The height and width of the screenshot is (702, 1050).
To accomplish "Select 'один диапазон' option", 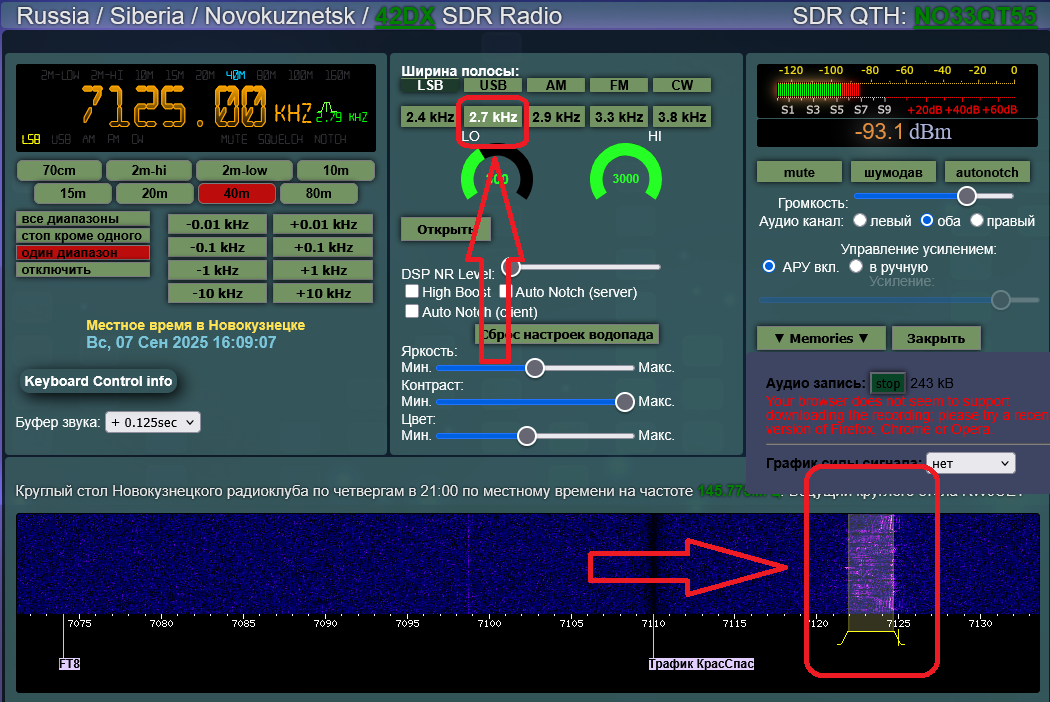I will 82,253.
